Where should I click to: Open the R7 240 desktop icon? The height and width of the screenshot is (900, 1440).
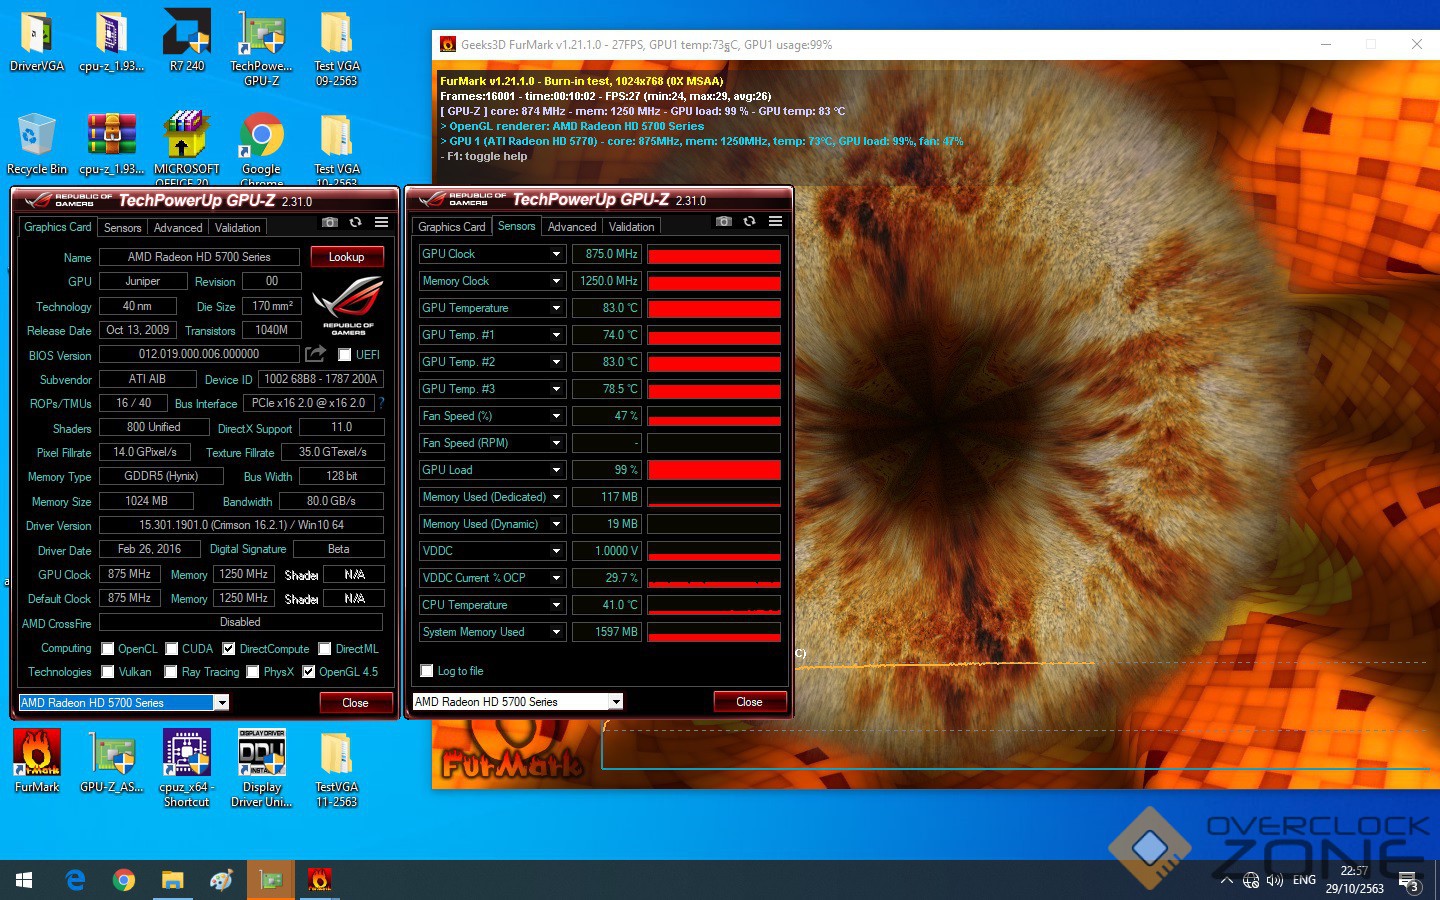coord(187,40)
